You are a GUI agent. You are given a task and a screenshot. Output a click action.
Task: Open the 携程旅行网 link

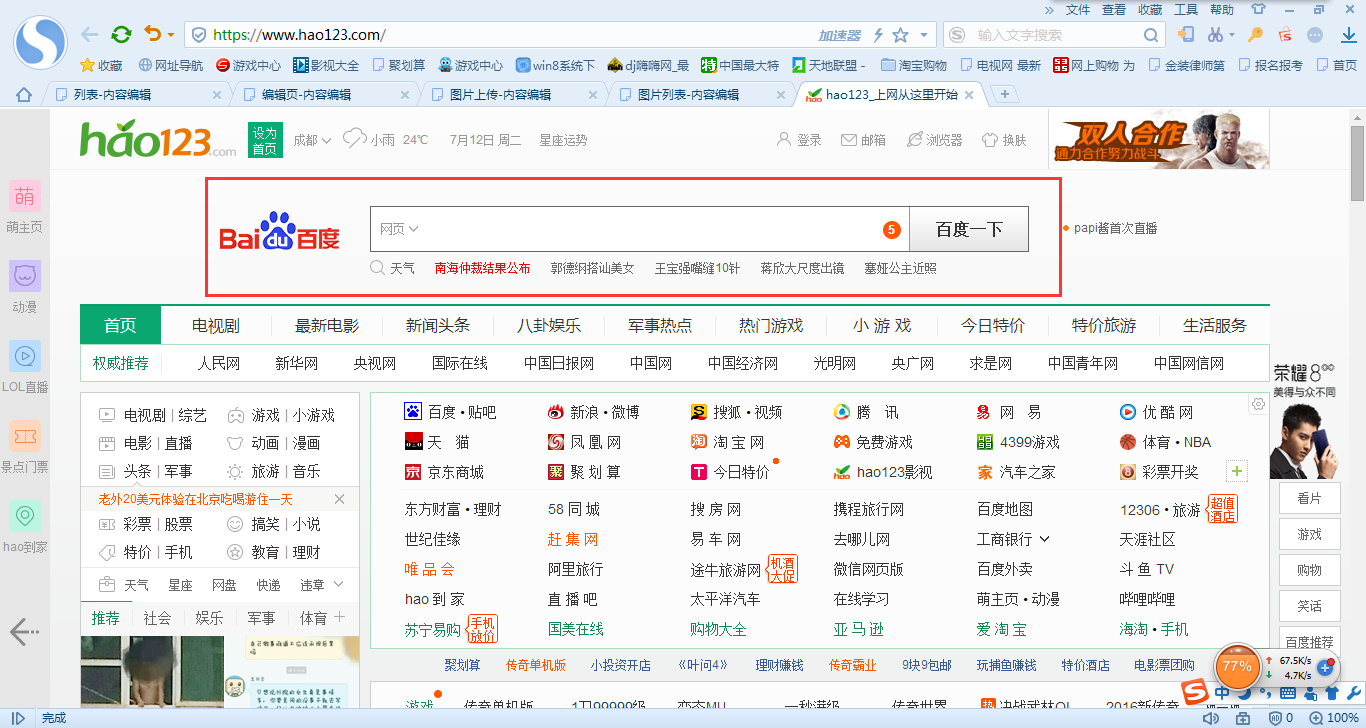tap(869, 509)
